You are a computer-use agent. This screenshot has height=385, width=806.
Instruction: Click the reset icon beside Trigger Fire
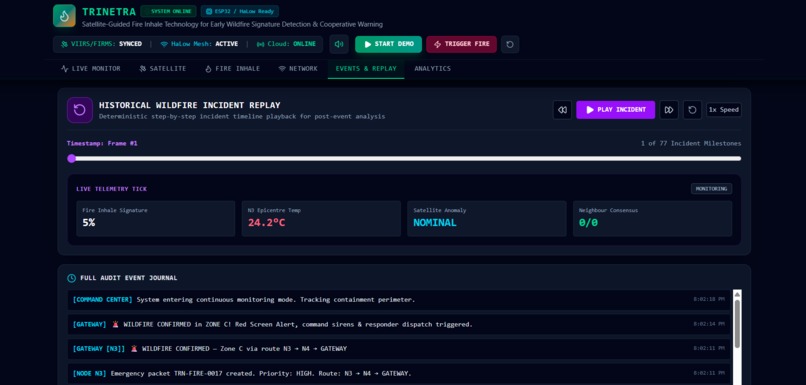point(510,44)
